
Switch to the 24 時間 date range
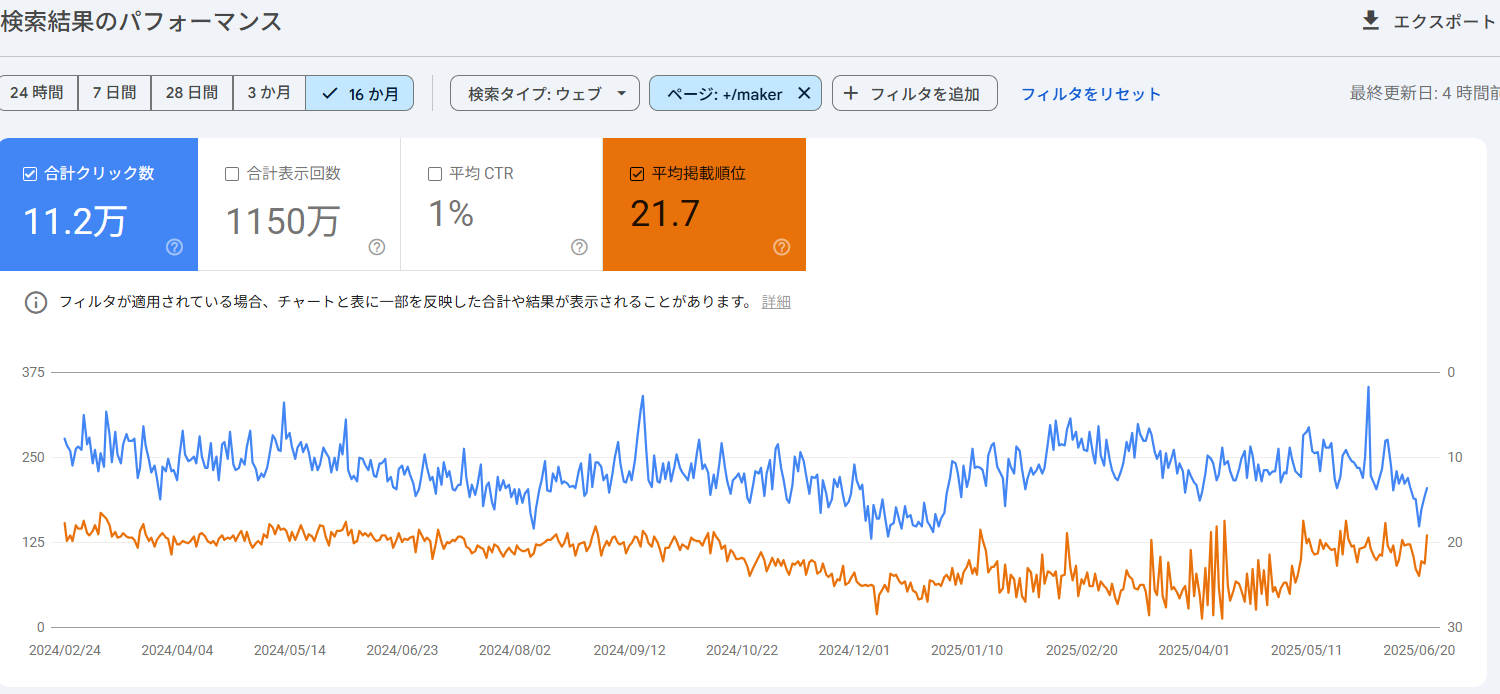(x=38, y=92)
